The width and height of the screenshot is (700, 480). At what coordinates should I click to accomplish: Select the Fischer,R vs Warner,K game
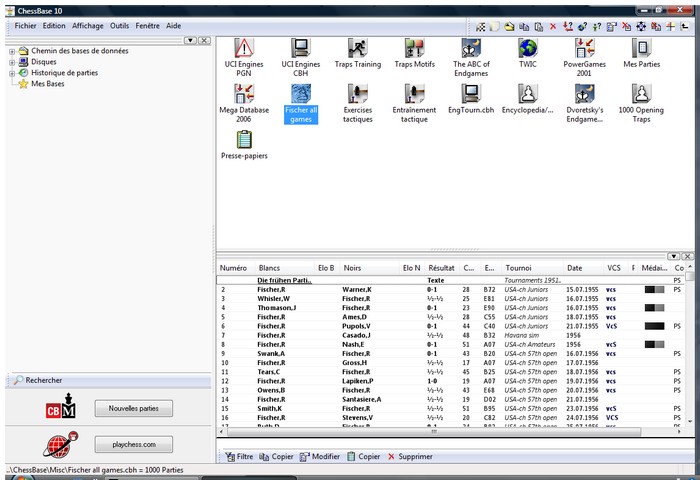[x=450, y=290]
